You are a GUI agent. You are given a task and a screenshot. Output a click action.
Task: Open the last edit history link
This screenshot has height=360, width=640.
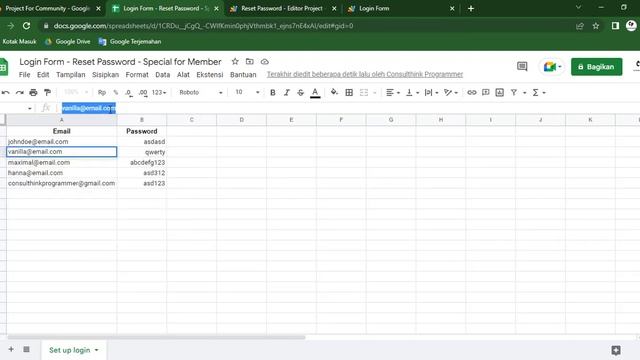tap(365, 74)
